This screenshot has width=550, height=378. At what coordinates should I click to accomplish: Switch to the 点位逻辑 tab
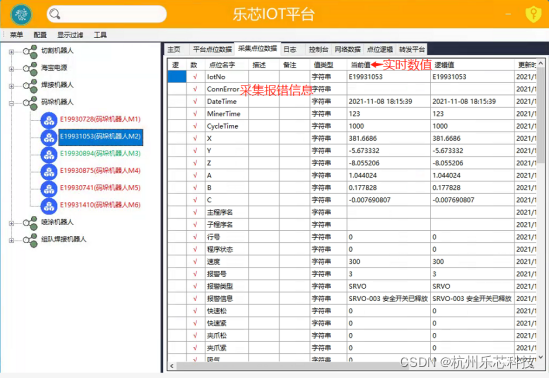point(380,49)
